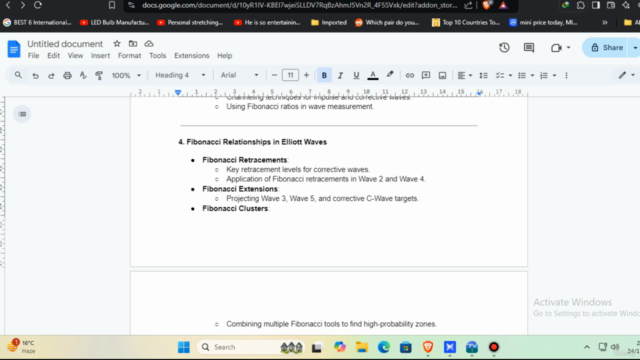Go to Docs home icon
640x360 pixels.
[14, 49]
